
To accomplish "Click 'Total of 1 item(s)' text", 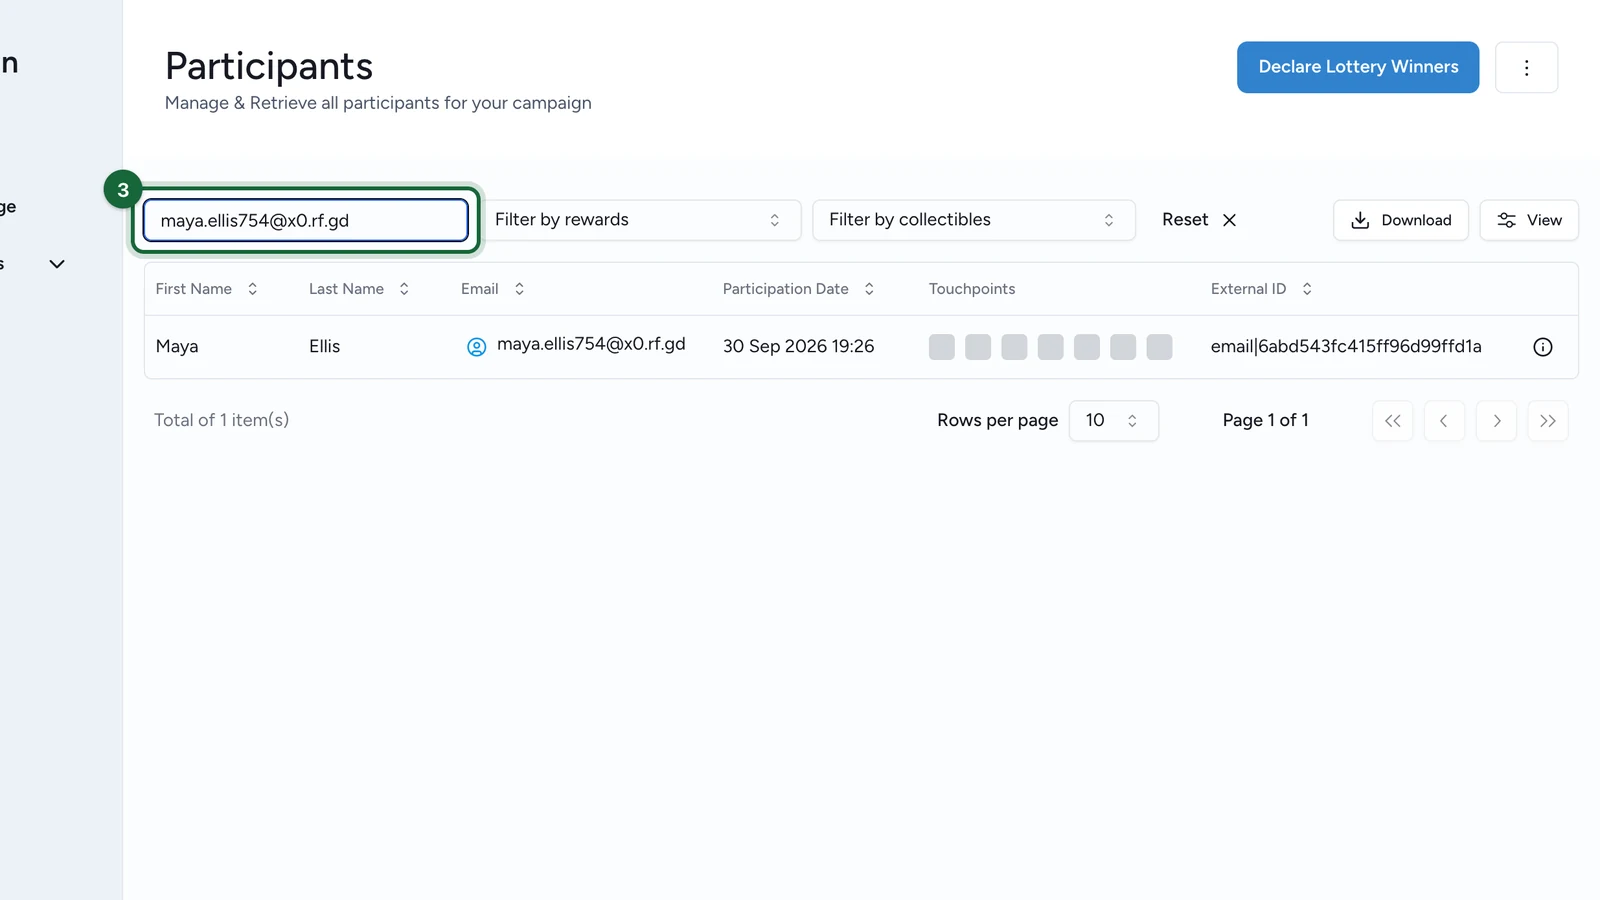I will click(x=222, y=420).
